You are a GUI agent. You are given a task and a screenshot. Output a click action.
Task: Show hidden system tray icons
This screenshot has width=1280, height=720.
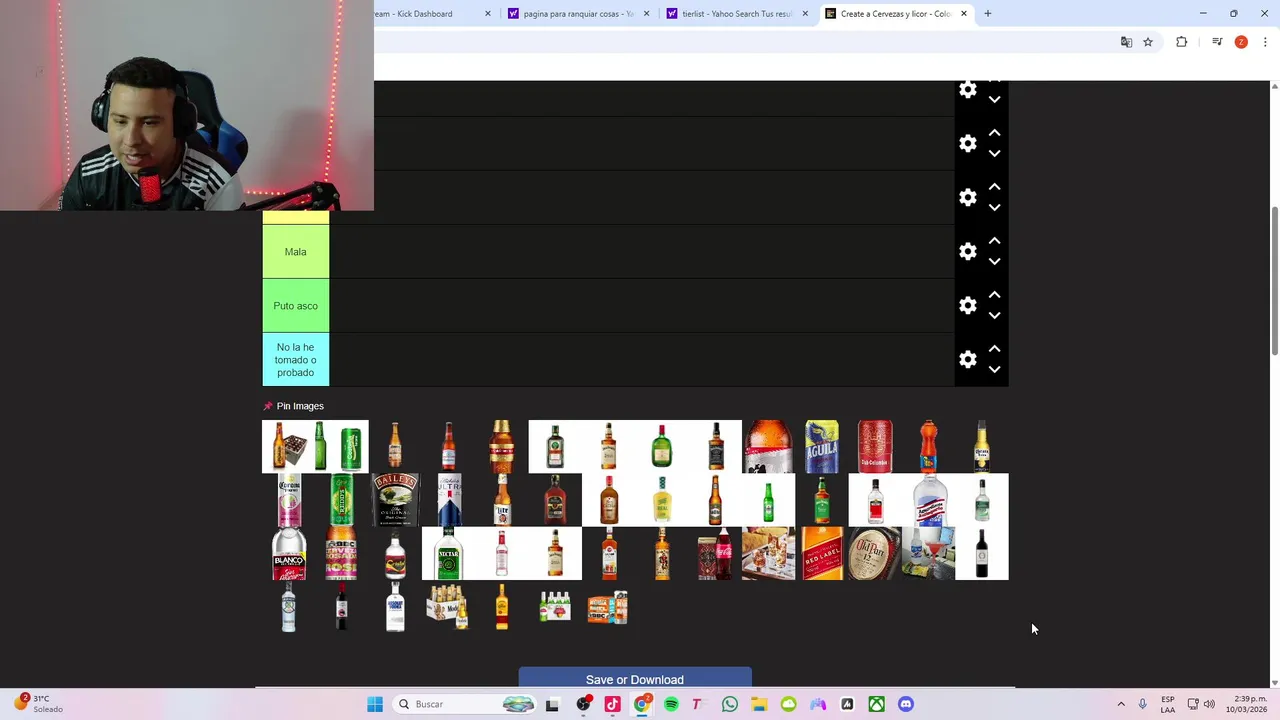point(1121,704)
